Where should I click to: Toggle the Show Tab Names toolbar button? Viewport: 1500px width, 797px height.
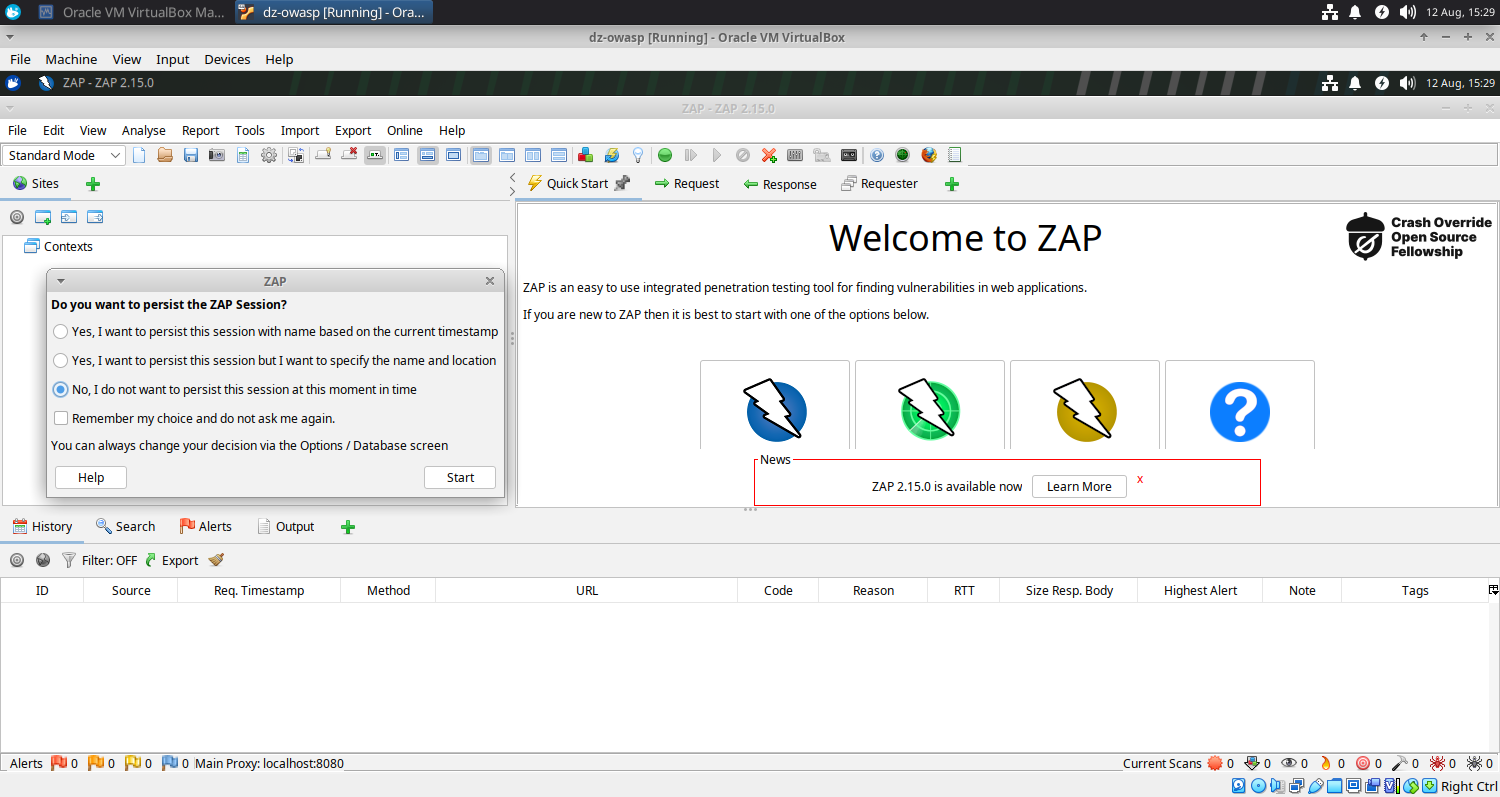375,155
